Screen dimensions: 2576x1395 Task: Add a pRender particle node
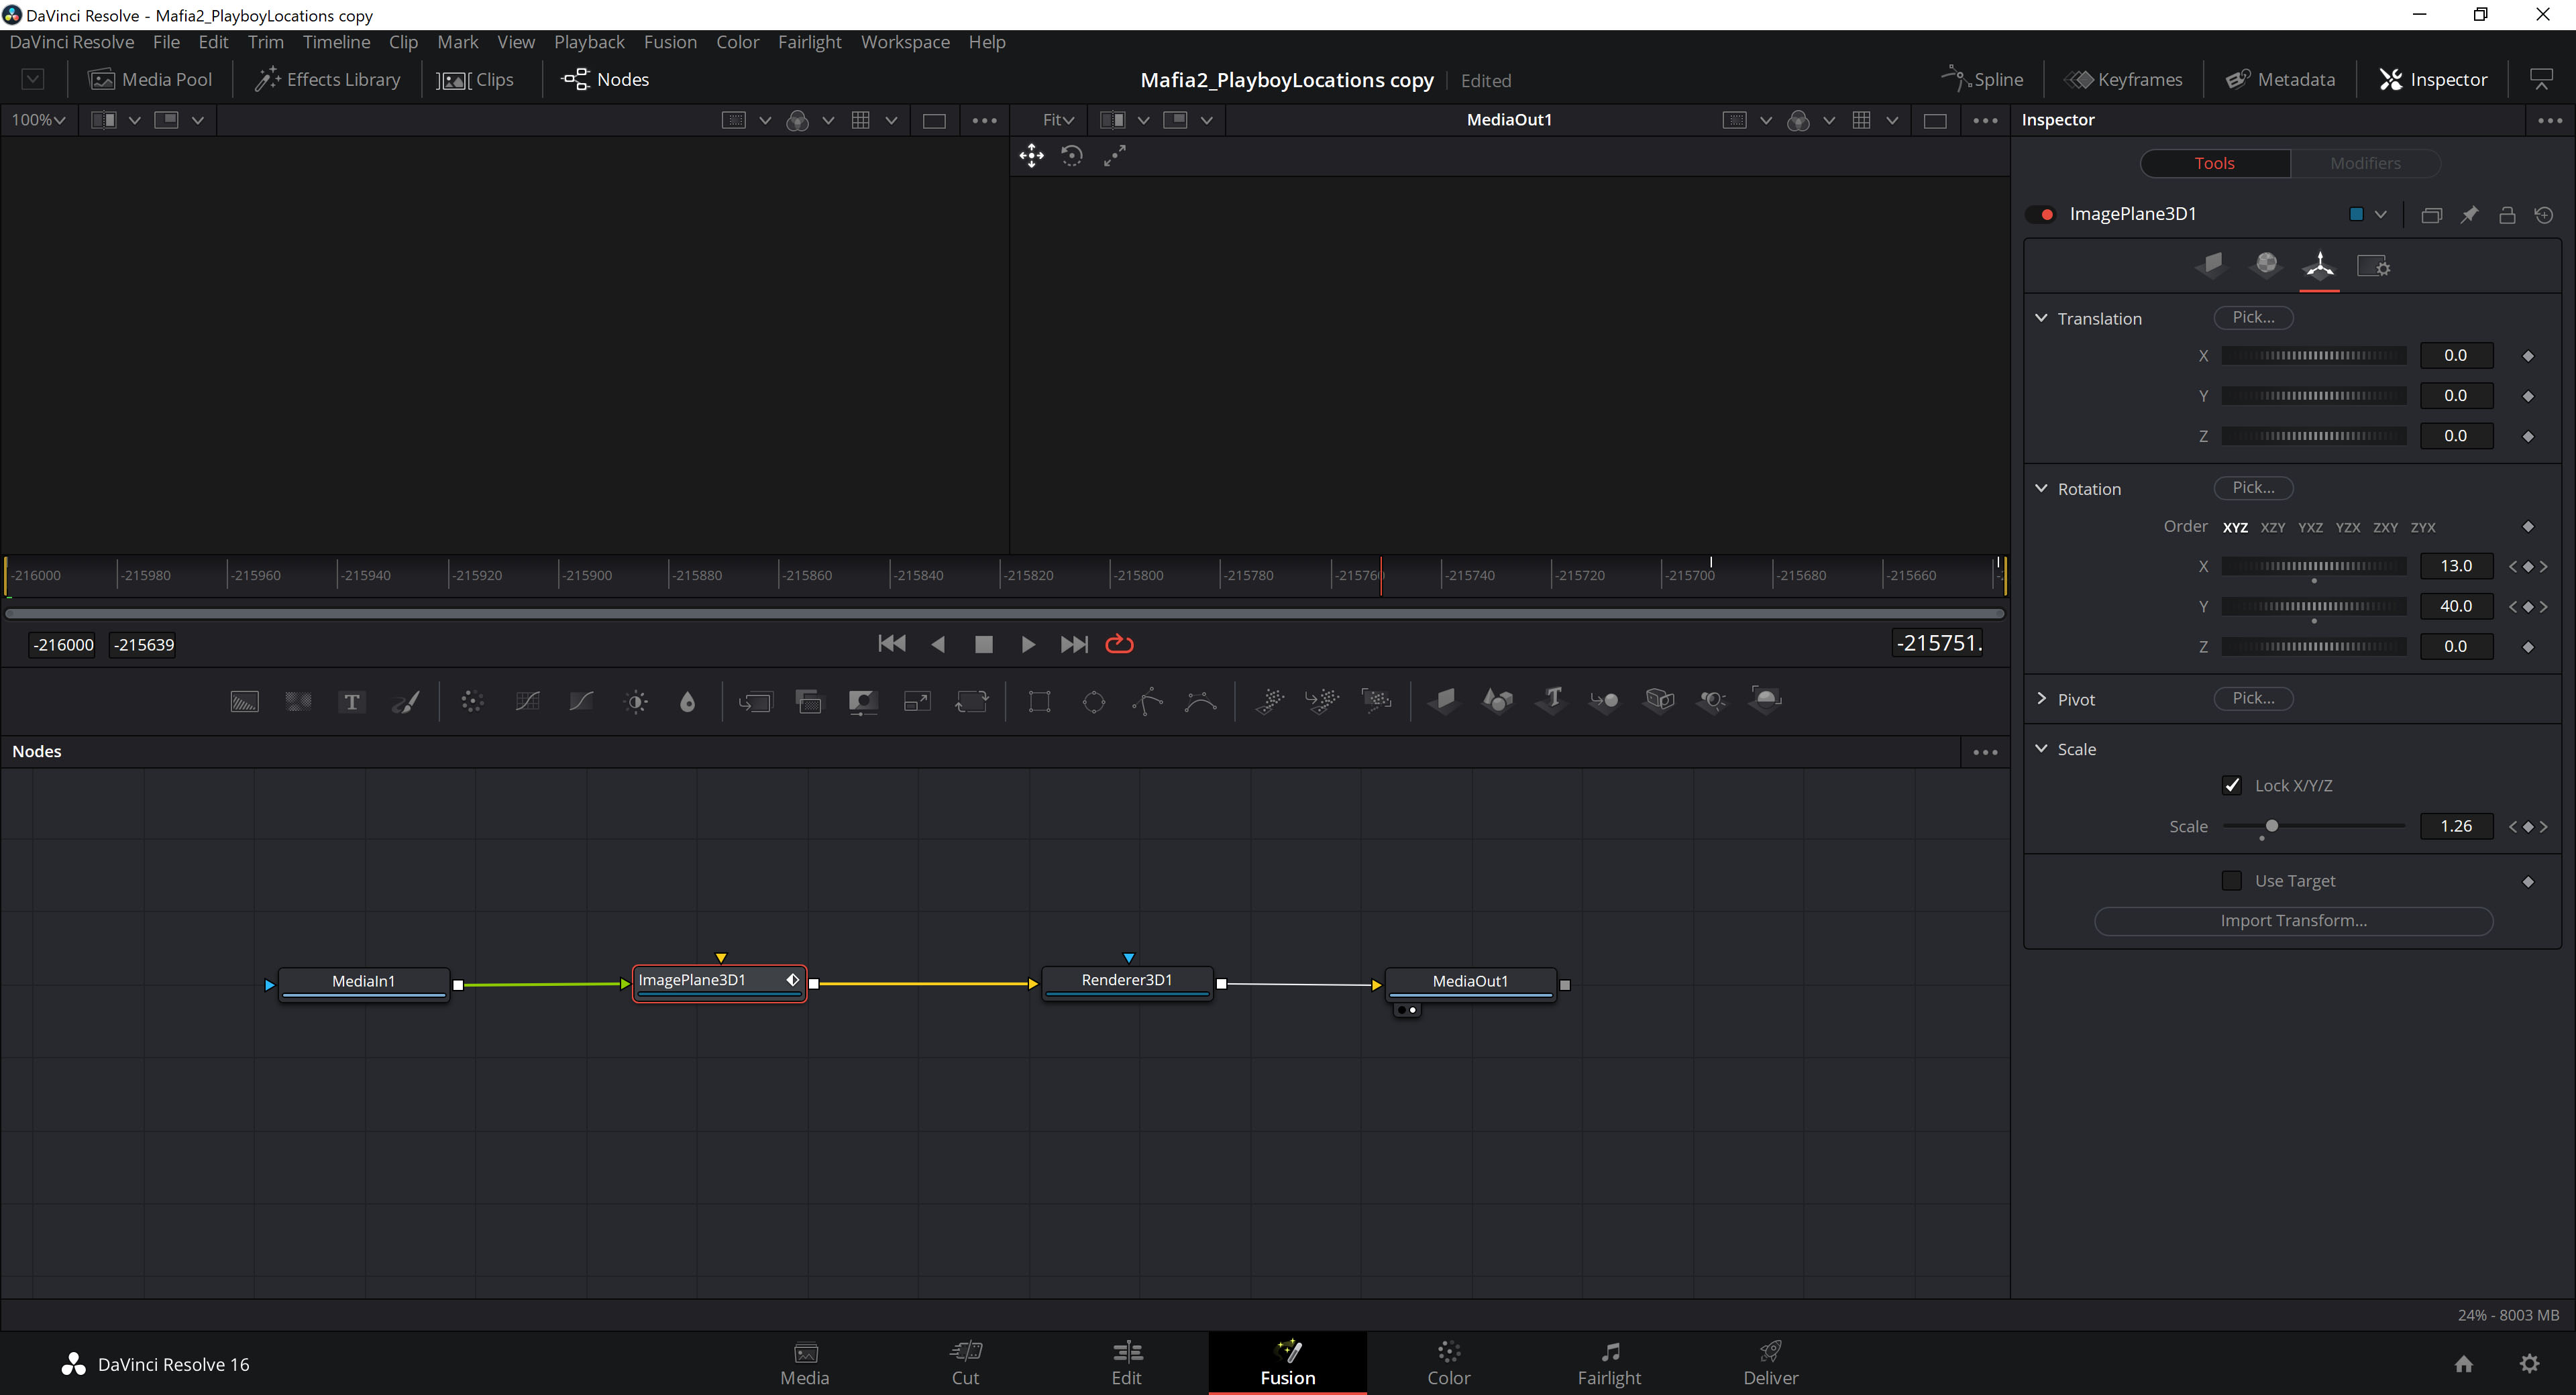[x=1377, y=702]
